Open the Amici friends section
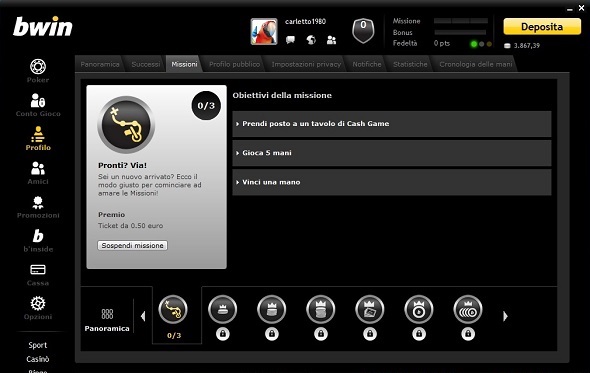Image resolution: width=590 pixels, height=373 pixels. point(38,172)
